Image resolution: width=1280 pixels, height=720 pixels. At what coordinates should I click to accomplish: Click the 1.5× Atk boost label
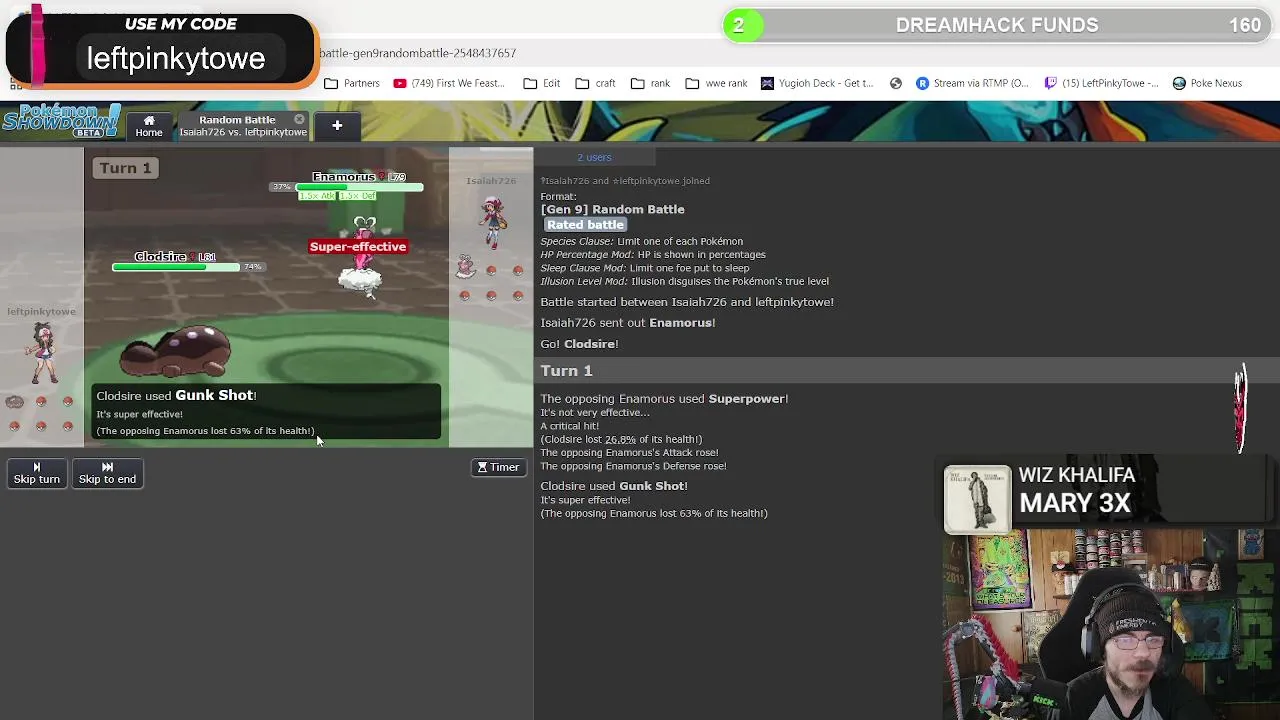click(318, 195)
